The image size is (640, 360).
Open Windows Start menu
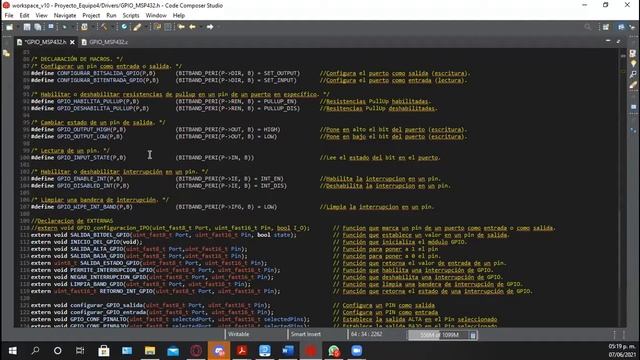(x=13, y=351)
